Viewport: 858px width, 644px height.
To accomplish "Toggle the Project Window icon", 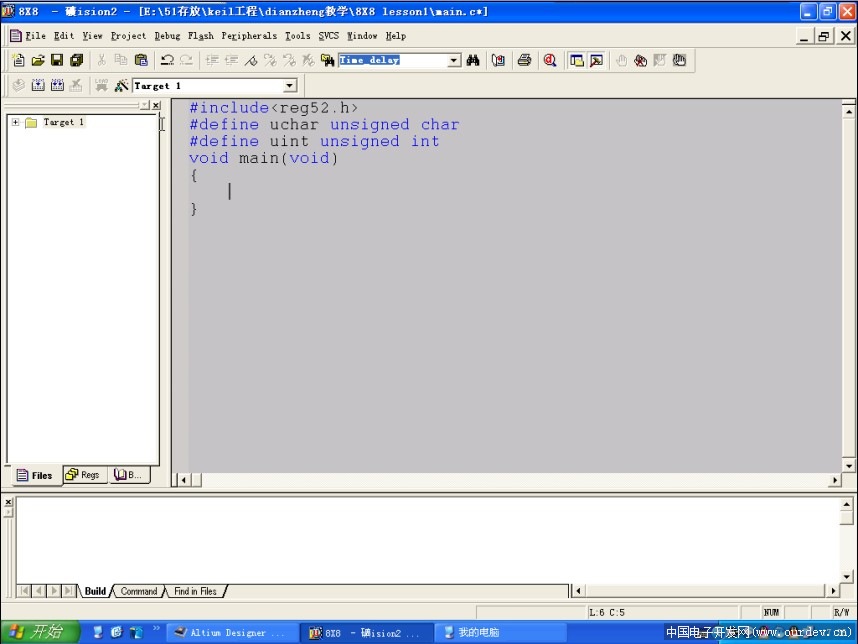I will (577, 60).
